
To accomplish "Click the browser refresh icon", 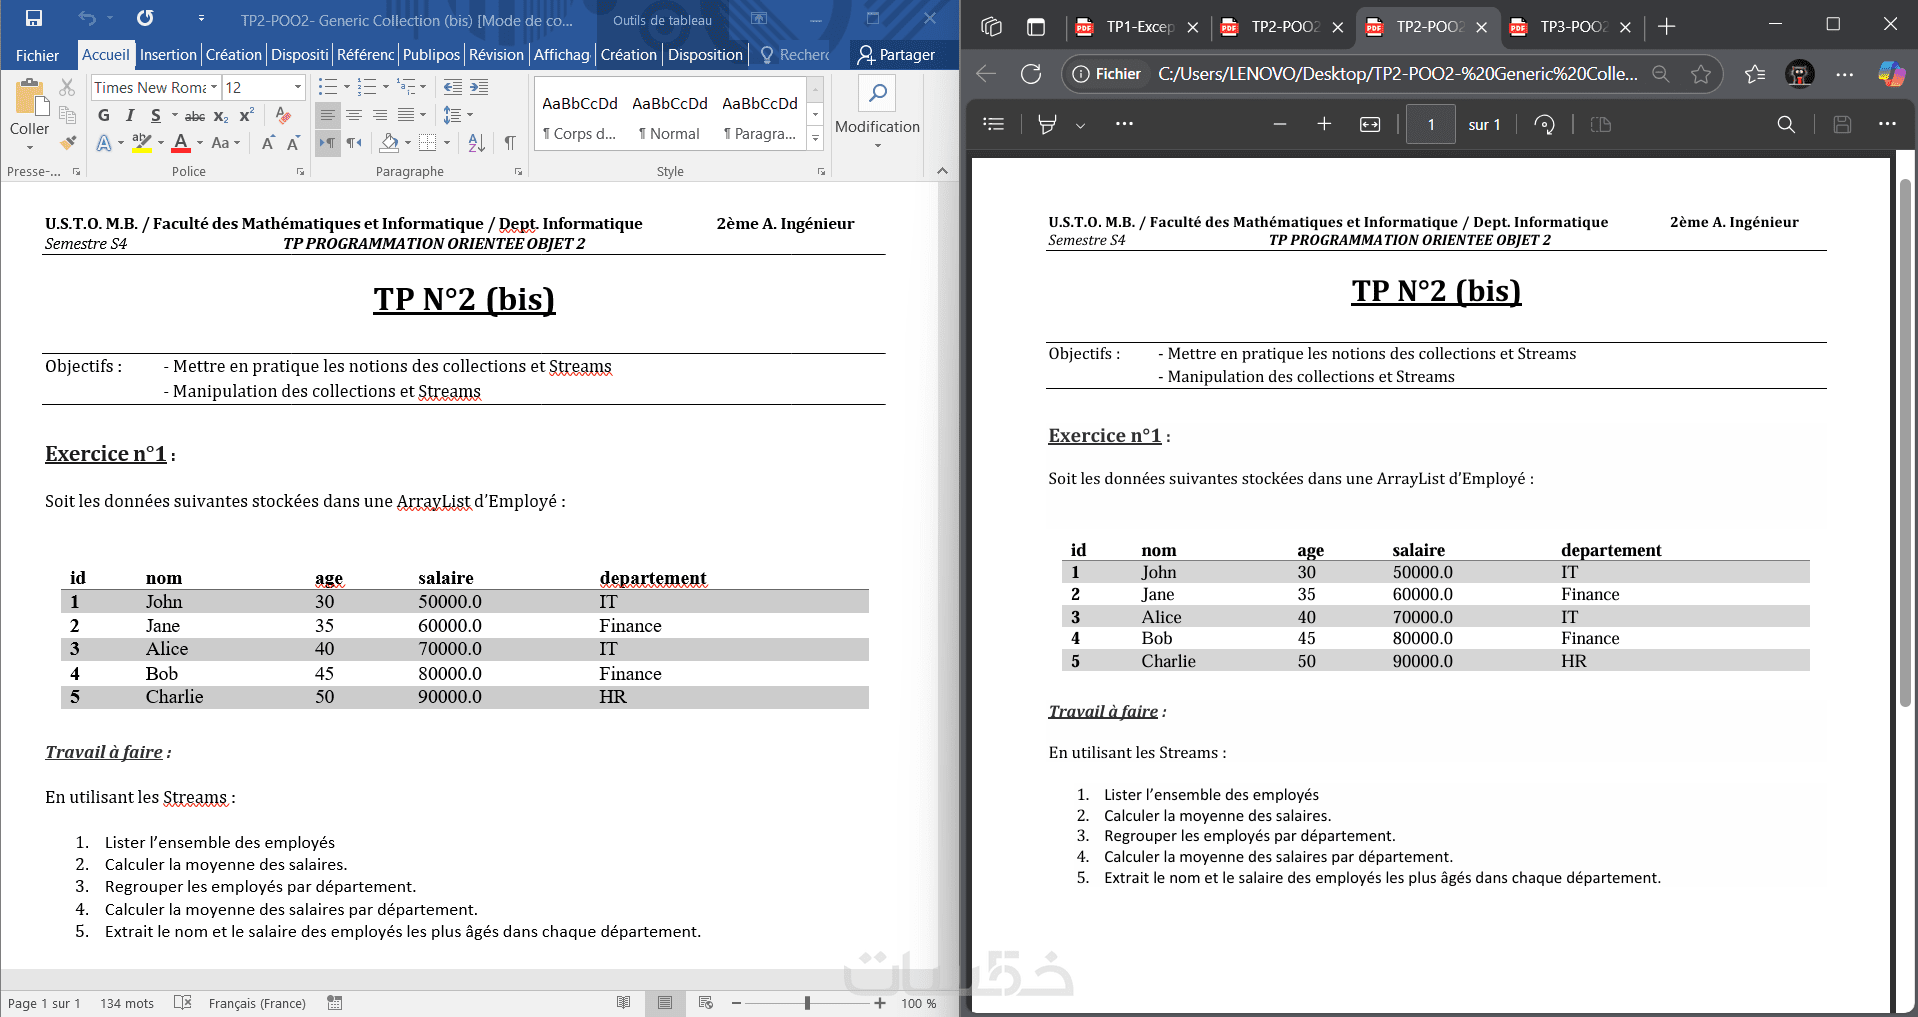I will (x=1031, y=74).
